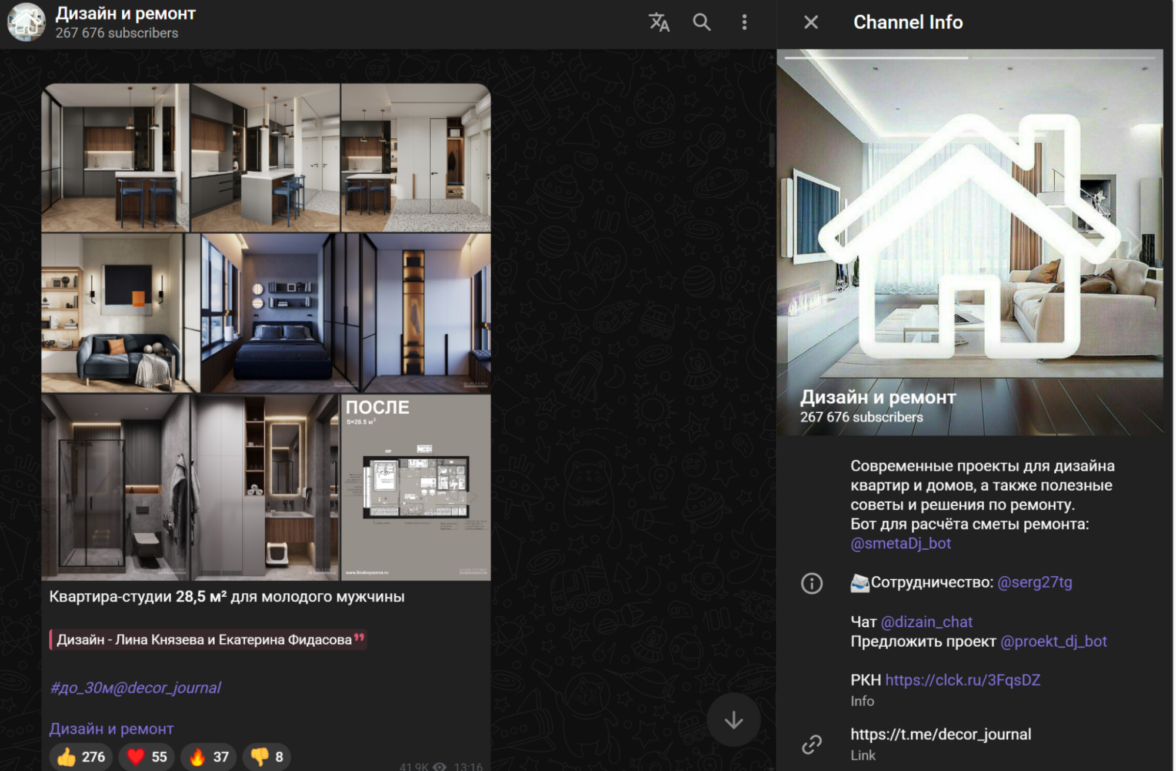This screenshot has width=1176, height=771.
Task: Open the kitchen island with pendant lights photo
Action: [265, 158]
